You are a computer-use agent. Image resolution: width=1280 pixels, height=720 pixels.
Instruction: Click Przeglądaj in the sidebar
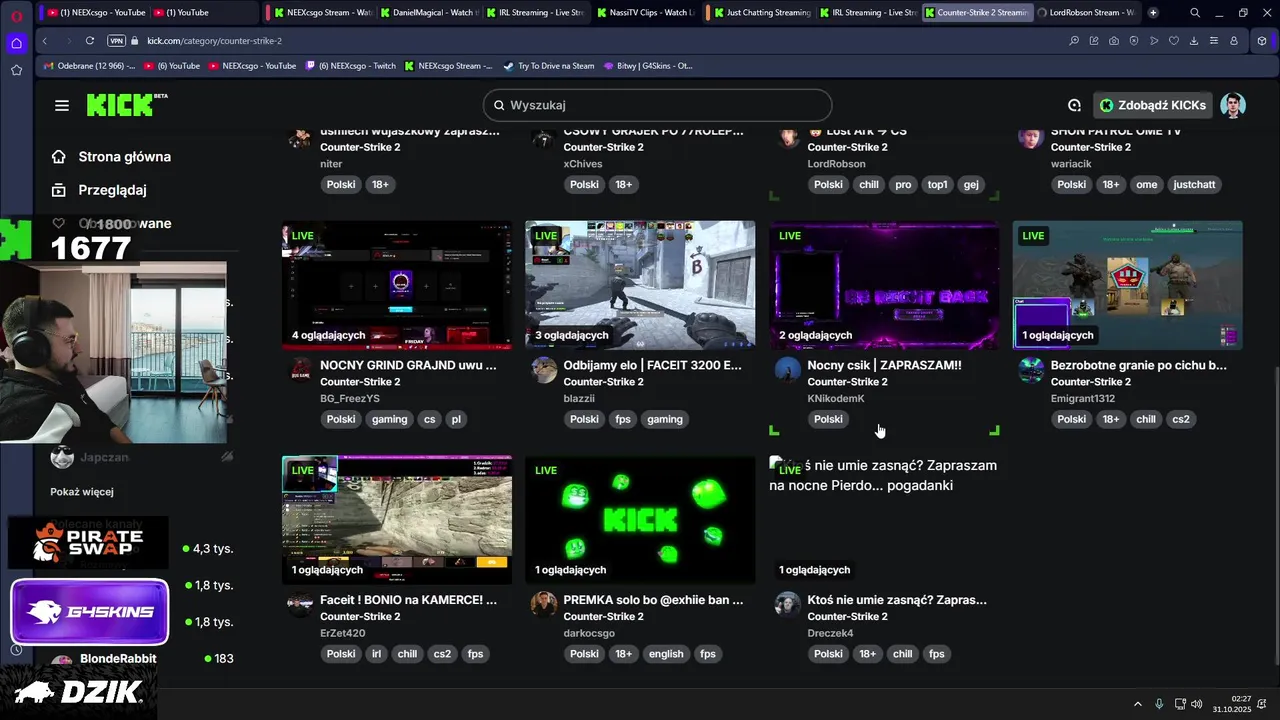tap(112, 190)
